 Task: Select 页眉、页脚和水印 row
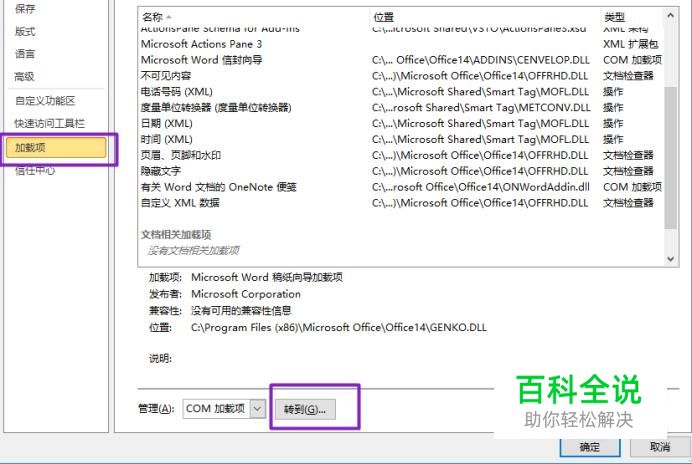[400, 155]
